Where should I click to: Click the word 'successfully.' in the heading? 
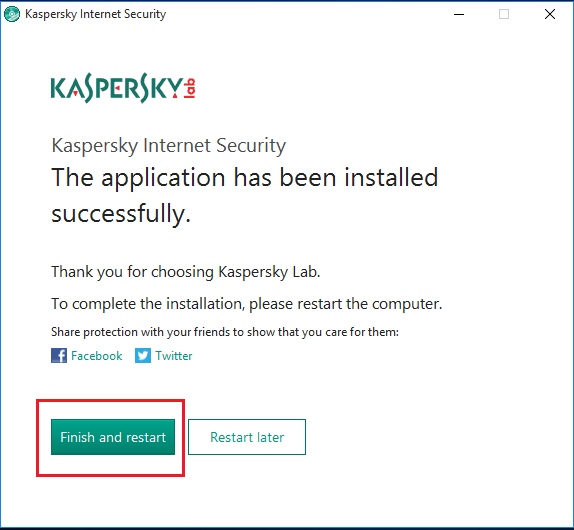click(x=121, y=215)
